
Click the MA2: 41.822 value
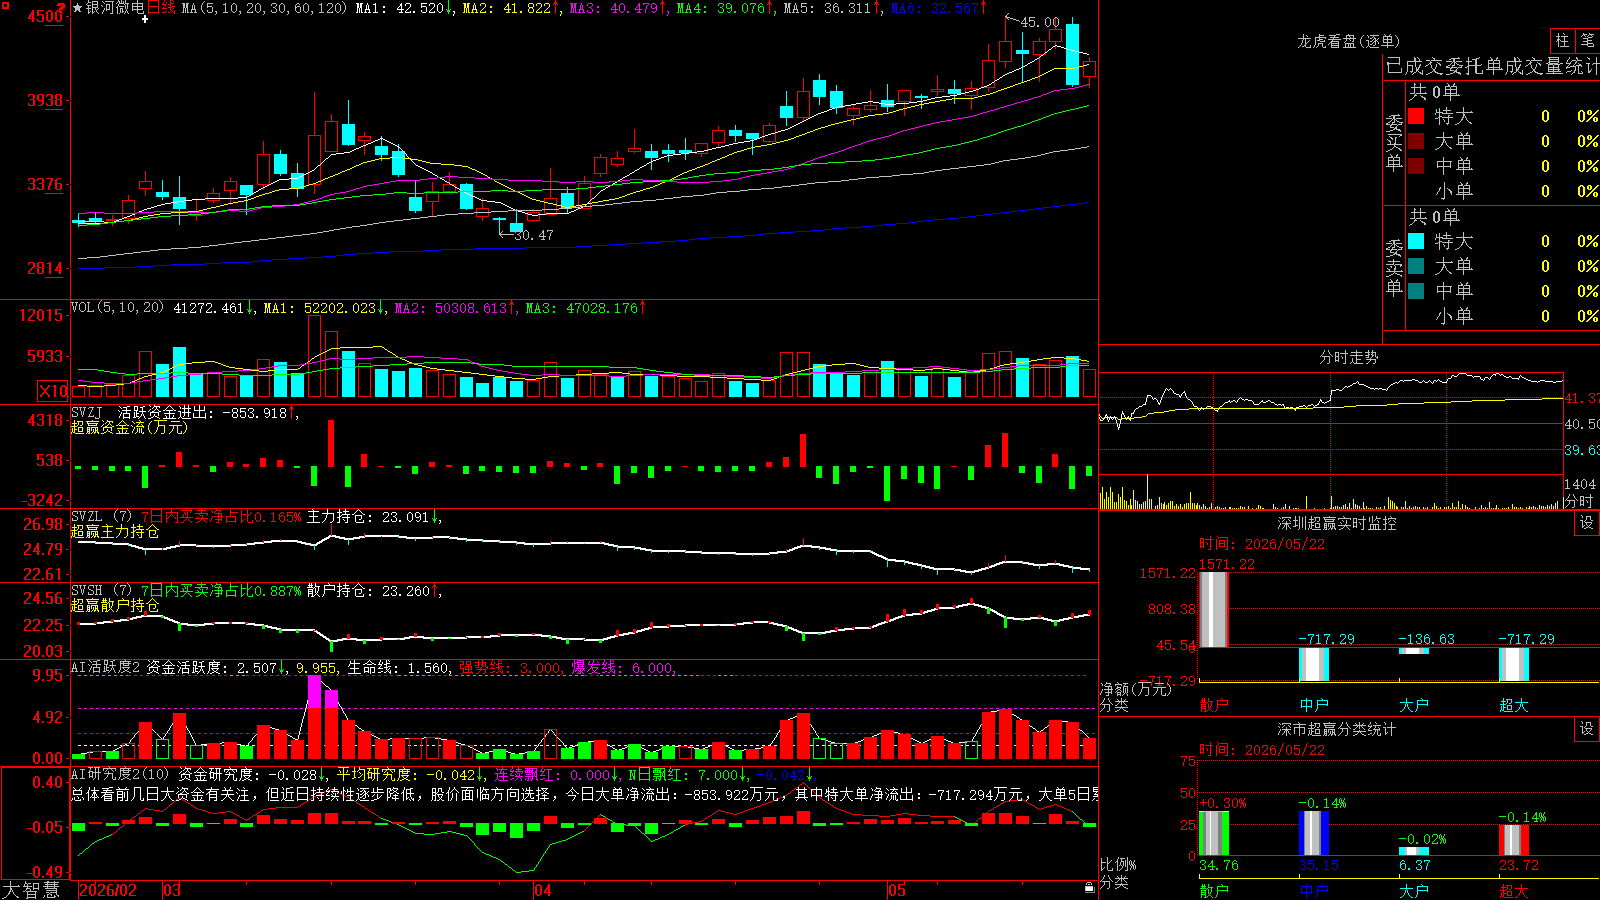tap(507, 8)
